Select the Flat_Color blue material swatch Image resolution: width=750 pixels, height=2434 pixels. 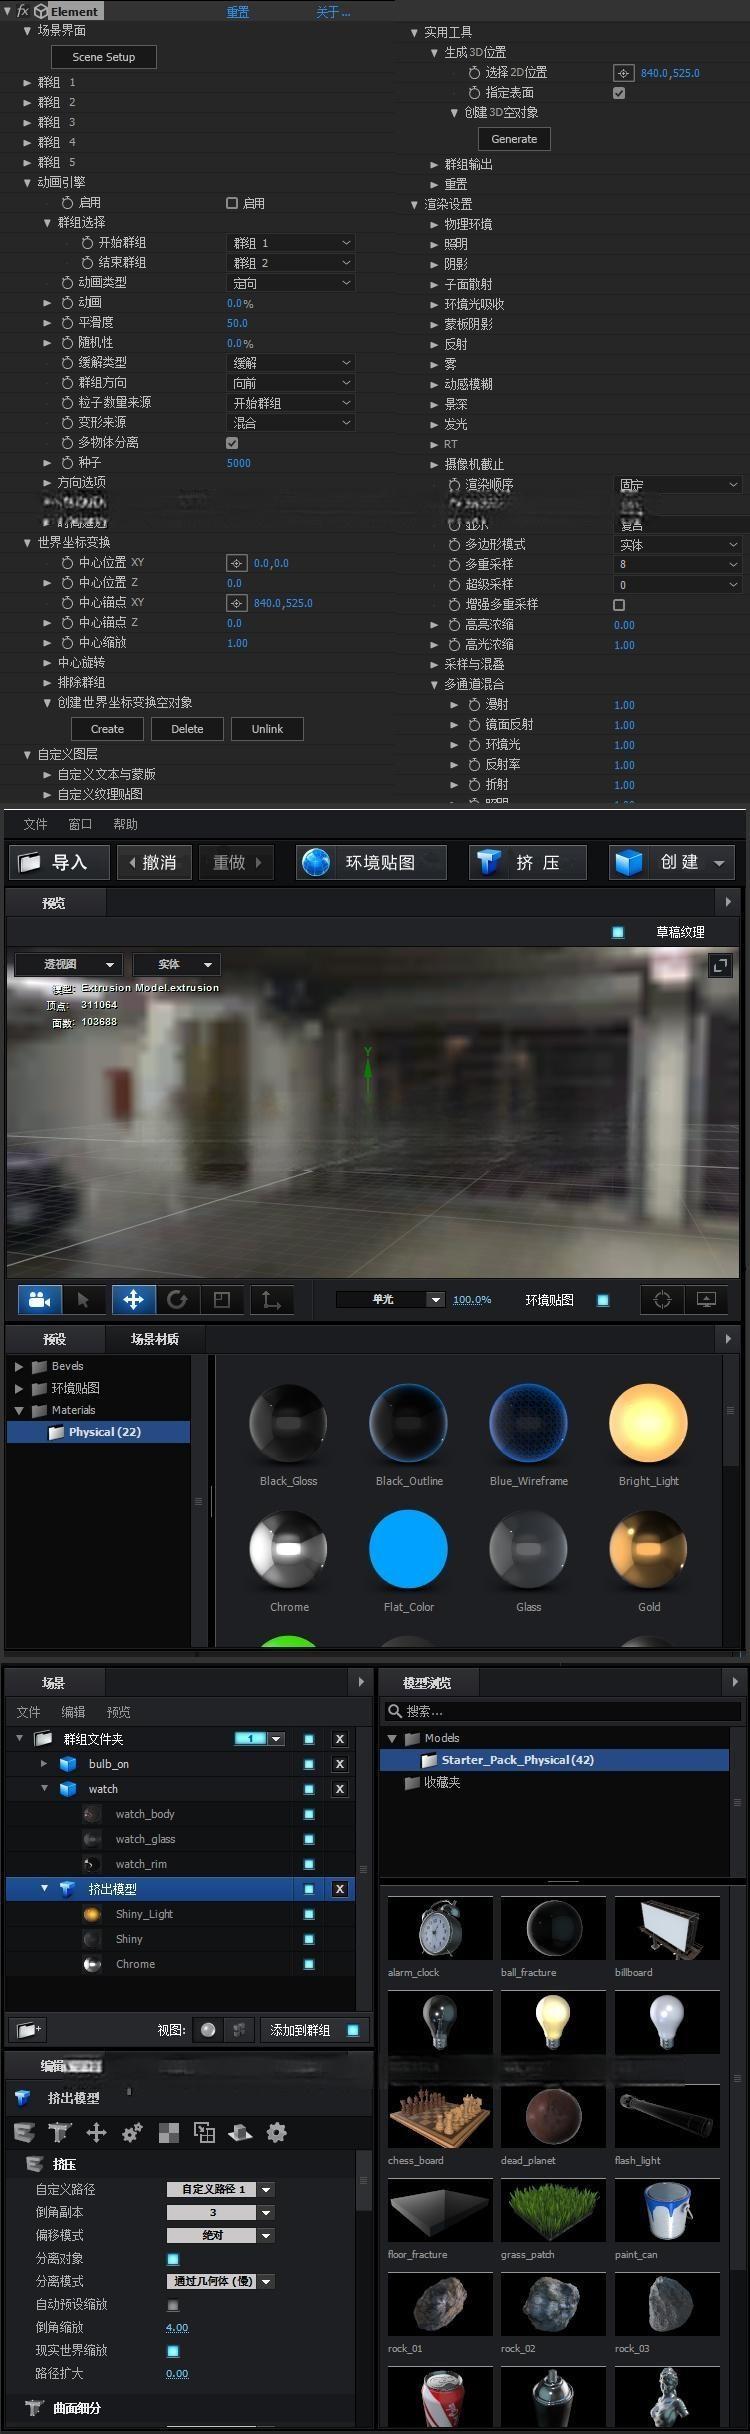(x=408, y=1549)
